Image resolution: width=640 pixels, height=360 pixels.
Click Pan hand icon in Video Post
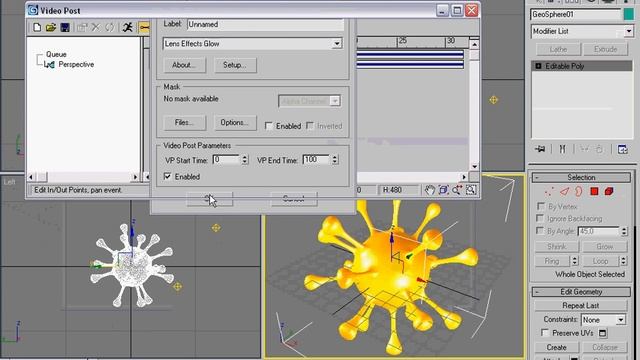(x=429, y=190)
